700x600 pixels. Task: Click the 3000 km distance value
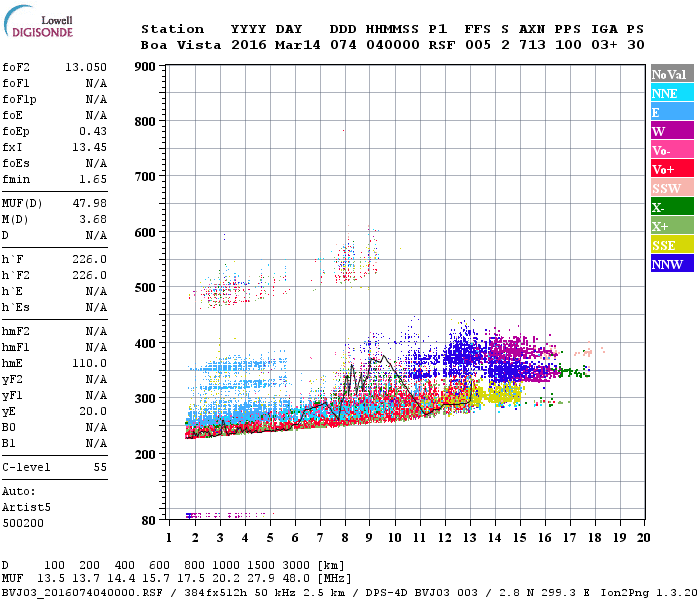coord(296,566)
